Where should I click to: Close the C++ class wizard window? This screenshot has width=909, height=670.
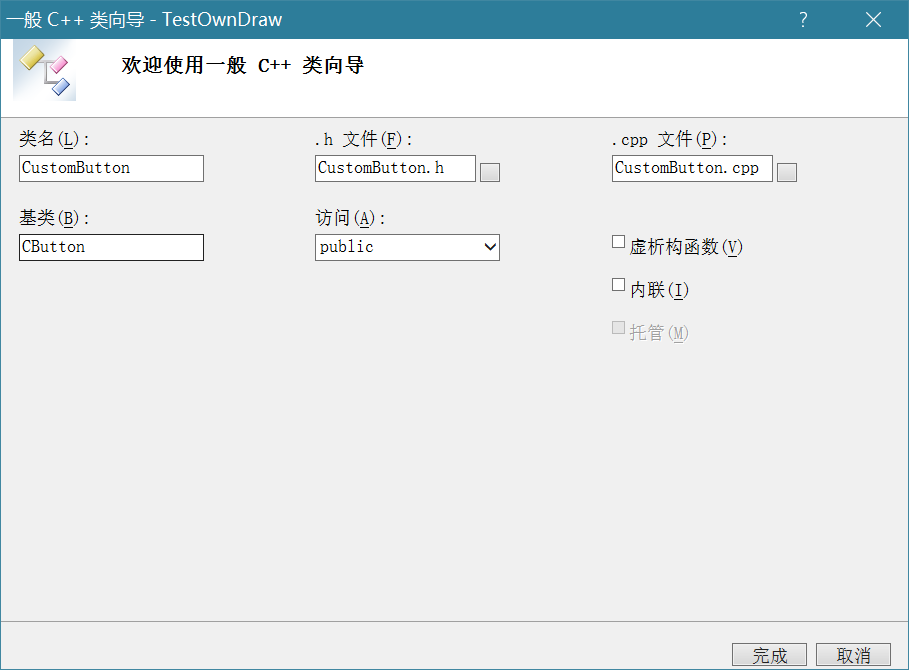coord(873,20)
